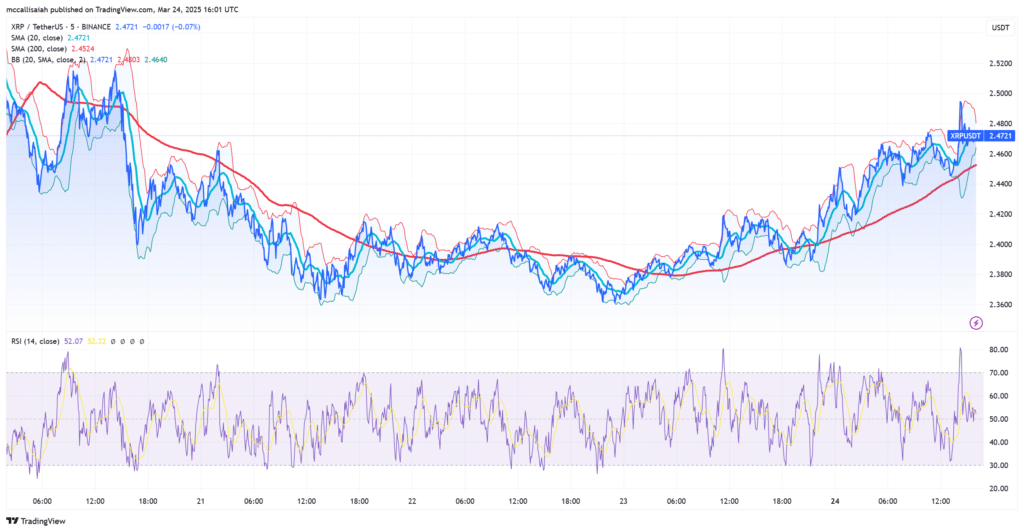Image resolution: width=1024 pixels, height=532 pixels.
Task: Select the RSI (14, close) legend
Action: coord(35,341)
